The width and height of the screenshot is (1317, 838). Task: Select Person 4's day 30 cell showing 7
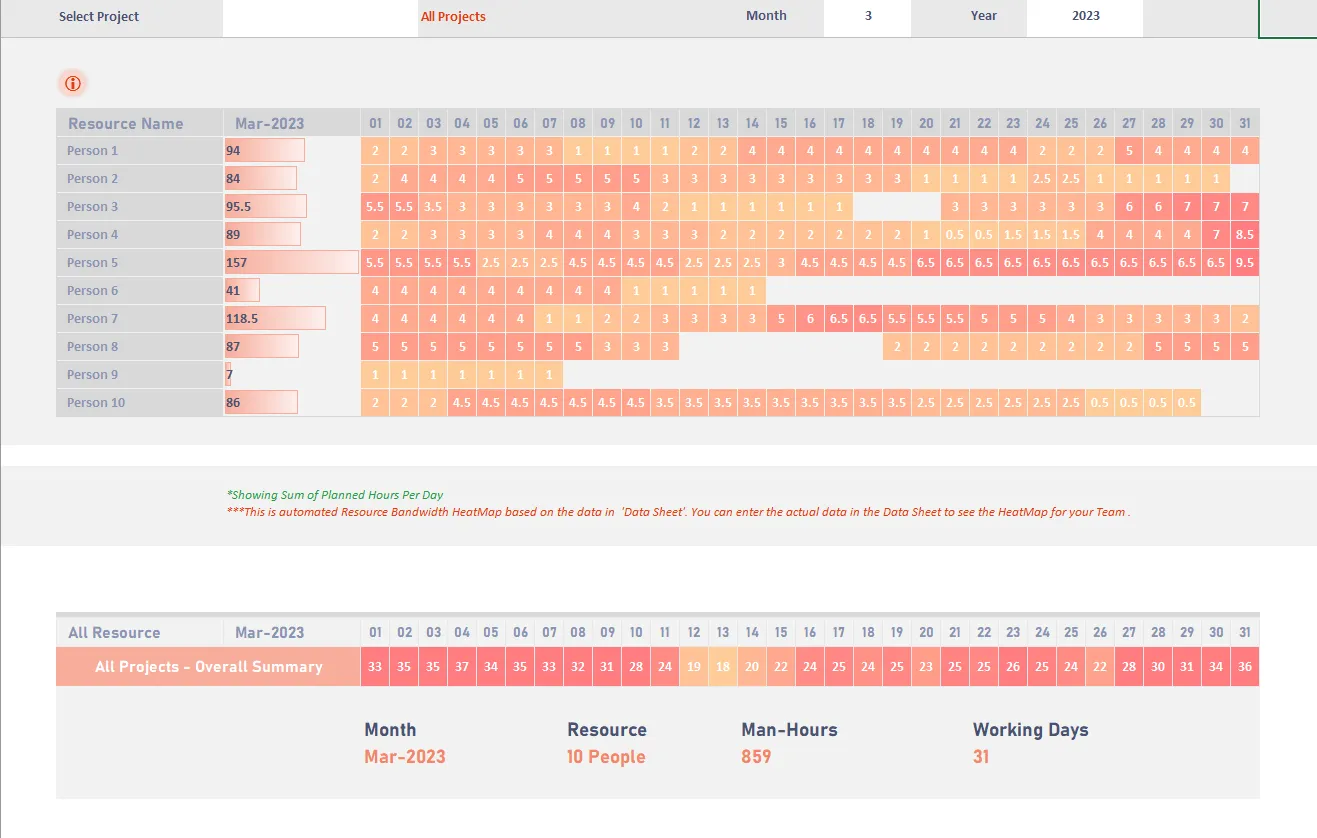1216,235
